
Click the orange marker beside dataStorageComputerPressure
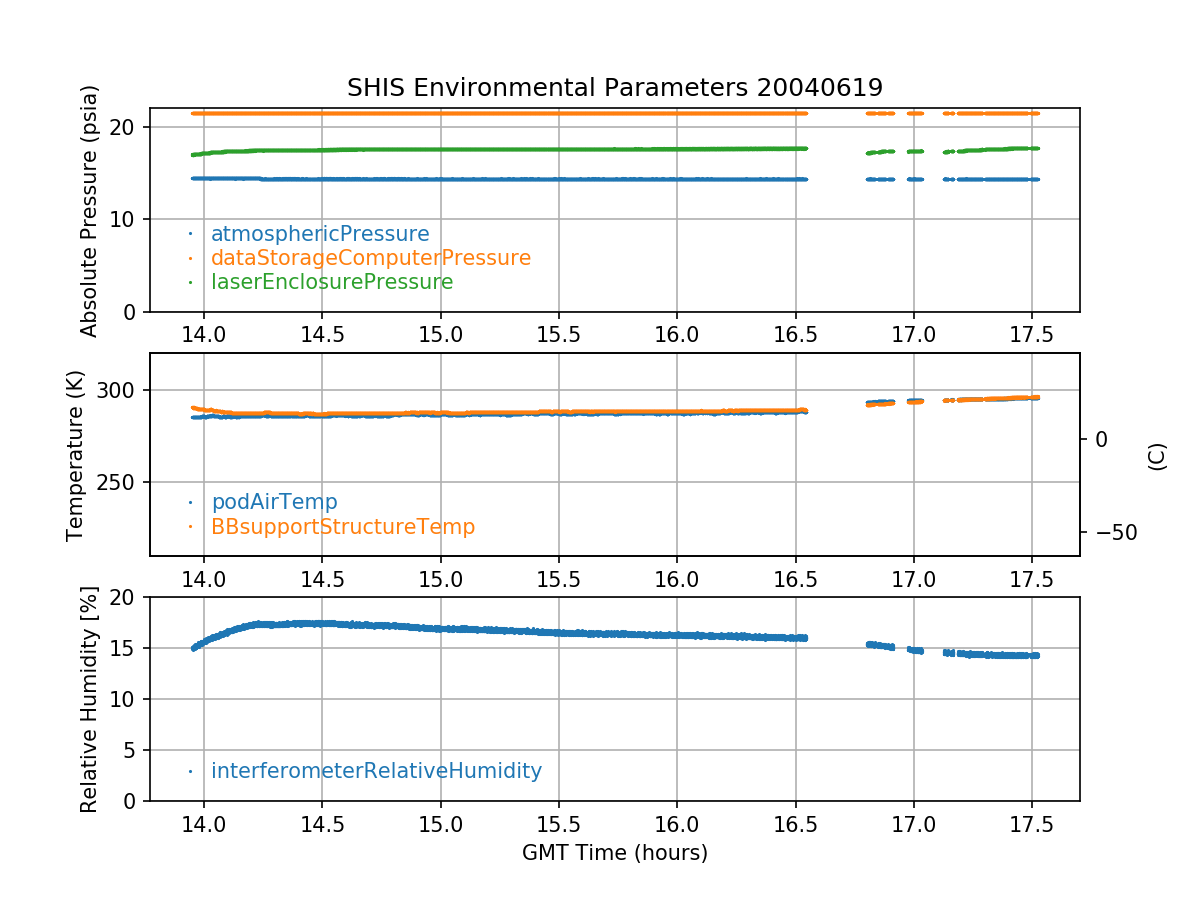pyautogui.click(x=190, y=258)
